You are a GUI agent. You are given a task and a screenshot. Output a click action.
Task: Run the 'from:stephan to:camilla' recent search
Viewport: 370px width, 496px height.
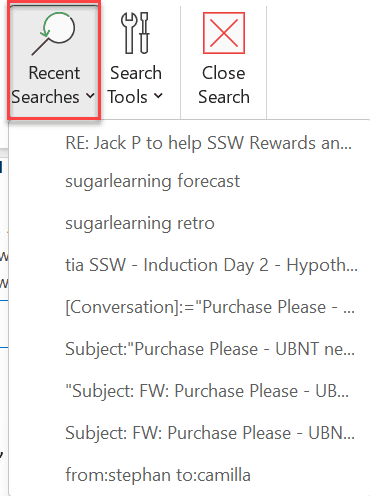[158, 475]
